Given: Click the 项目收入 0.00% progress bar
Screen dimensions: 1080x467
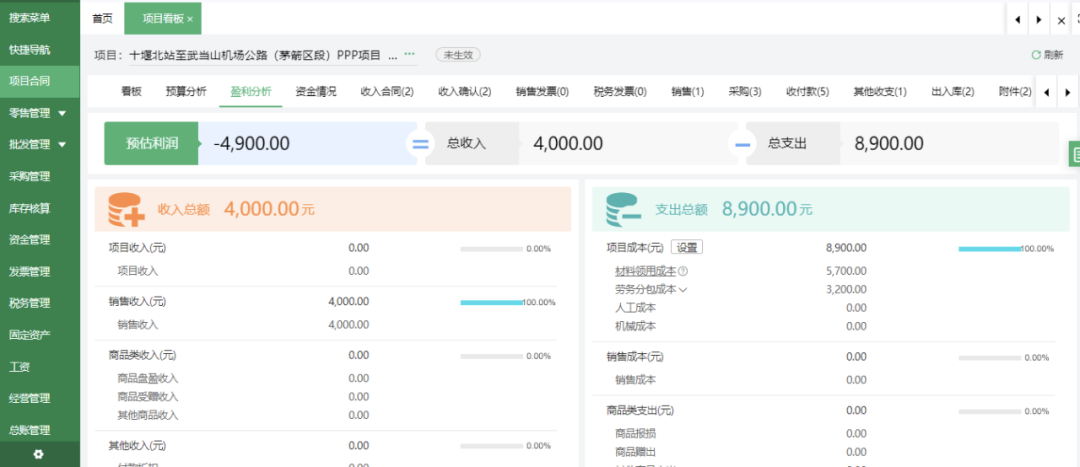Looking at the screenshot, I should tap(492, 249).
